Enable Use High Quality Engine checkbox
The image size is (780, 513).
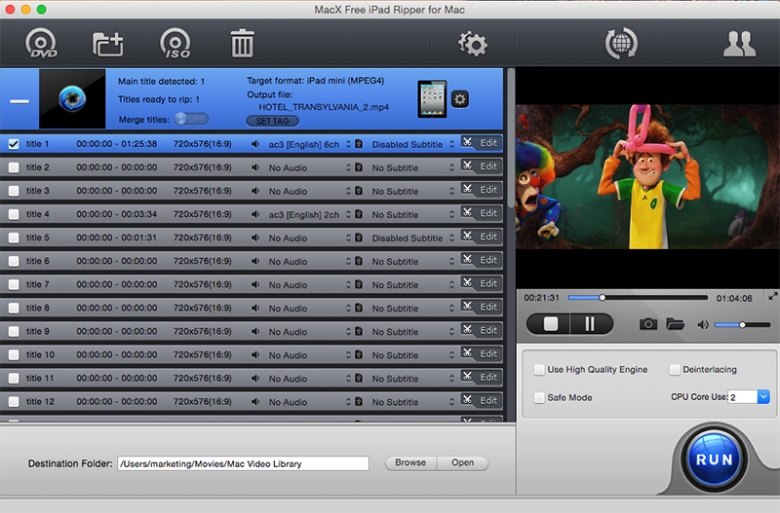point(540,370)
